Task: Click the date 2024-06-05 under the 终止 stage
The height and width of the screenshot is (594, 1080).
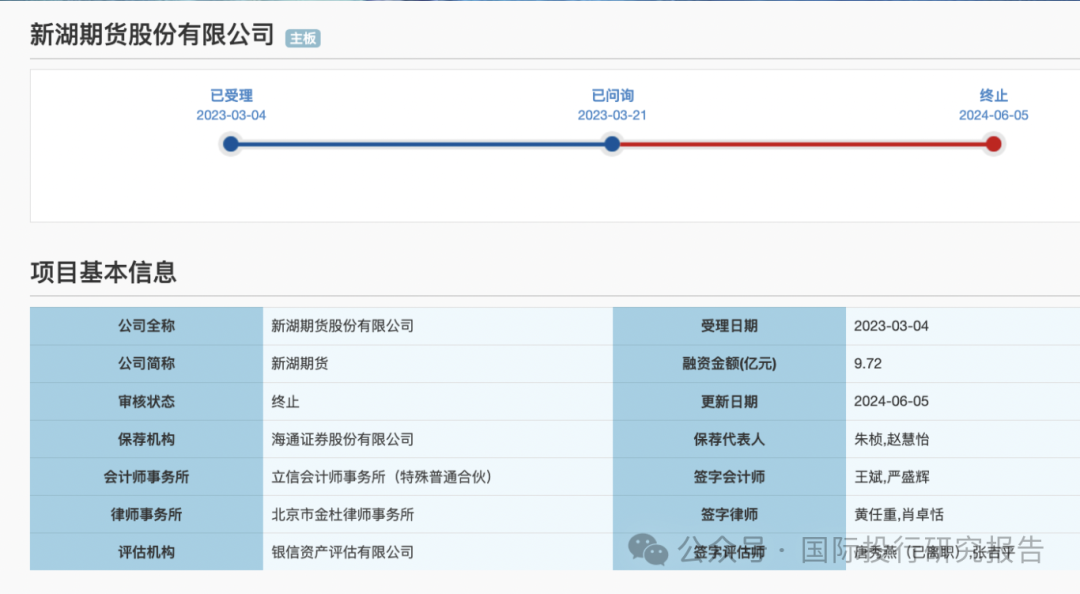Action: [994, 115]
